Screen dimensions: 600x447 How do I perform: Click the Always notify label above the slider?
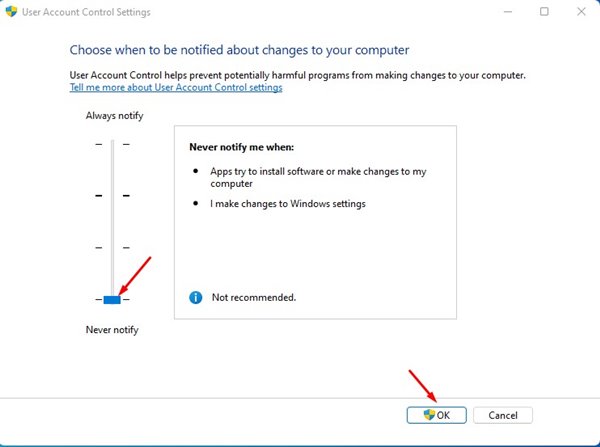pos(114,116)
